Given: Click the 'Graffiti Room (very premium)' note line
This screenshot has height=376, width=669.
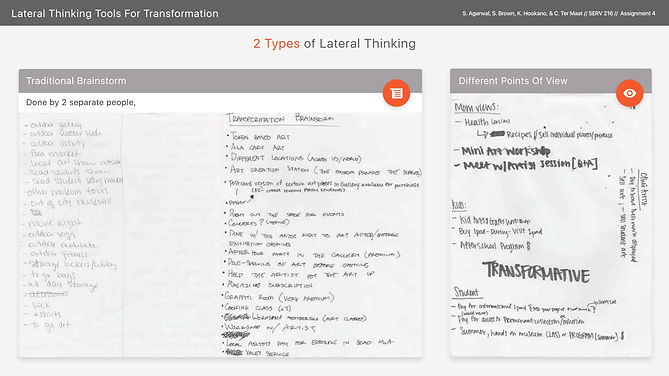Looking at the screenshot, I should point(278,297).
